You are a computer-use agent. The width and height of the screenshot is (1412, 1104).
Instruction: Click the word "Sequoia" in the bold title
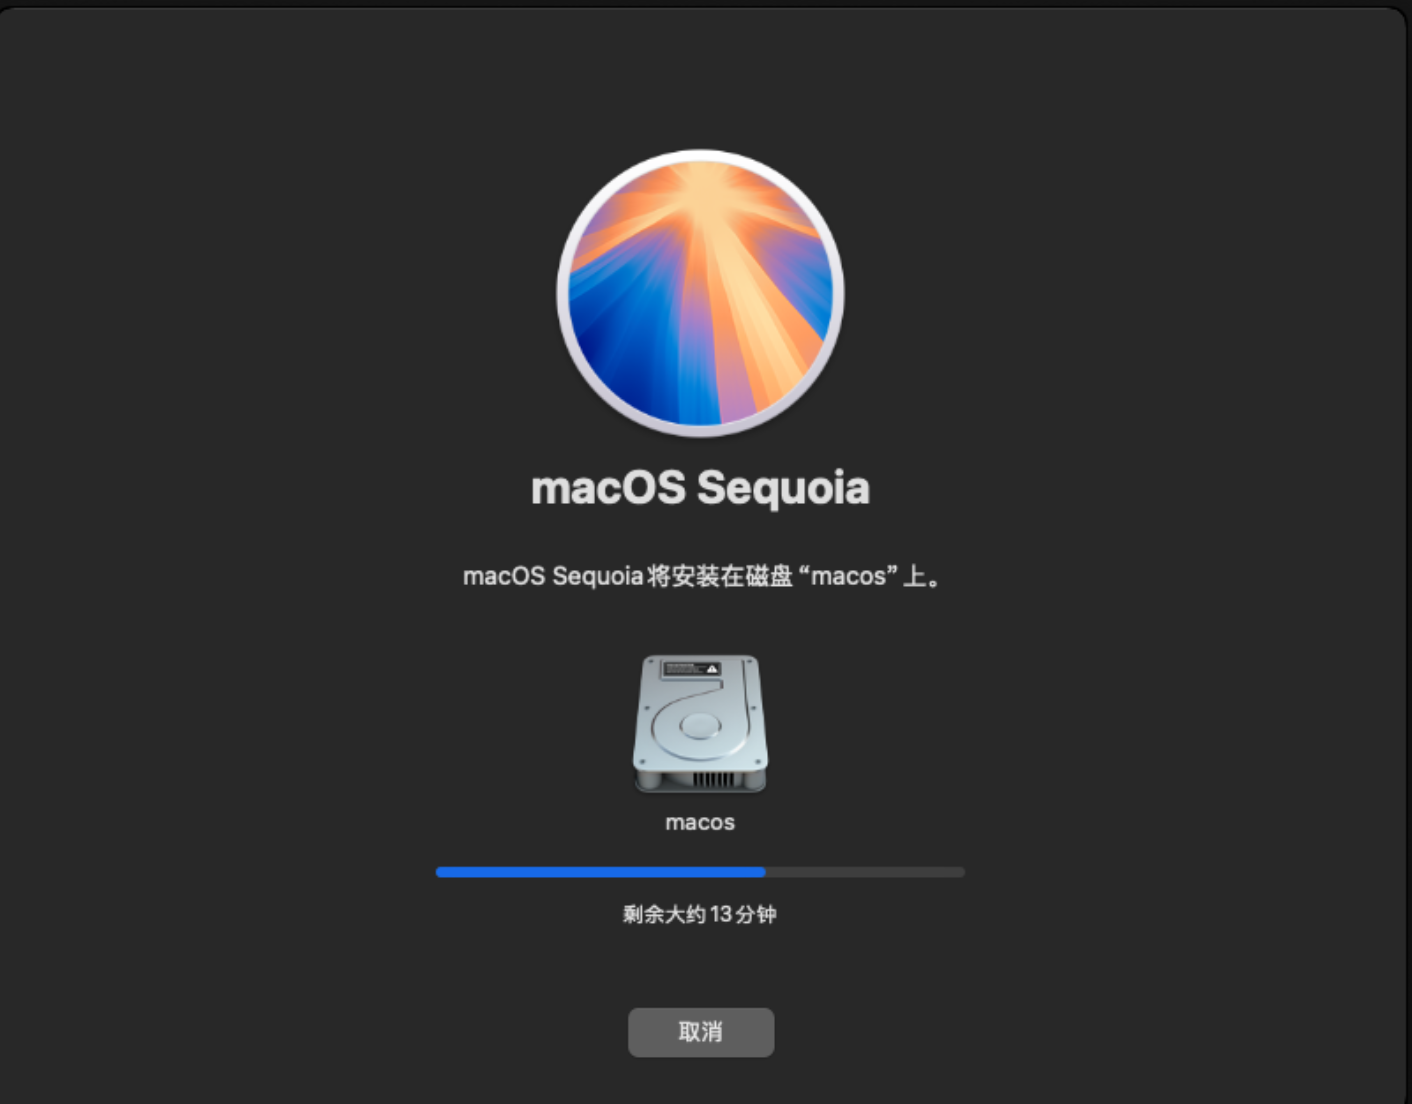[x=783, y=488]
